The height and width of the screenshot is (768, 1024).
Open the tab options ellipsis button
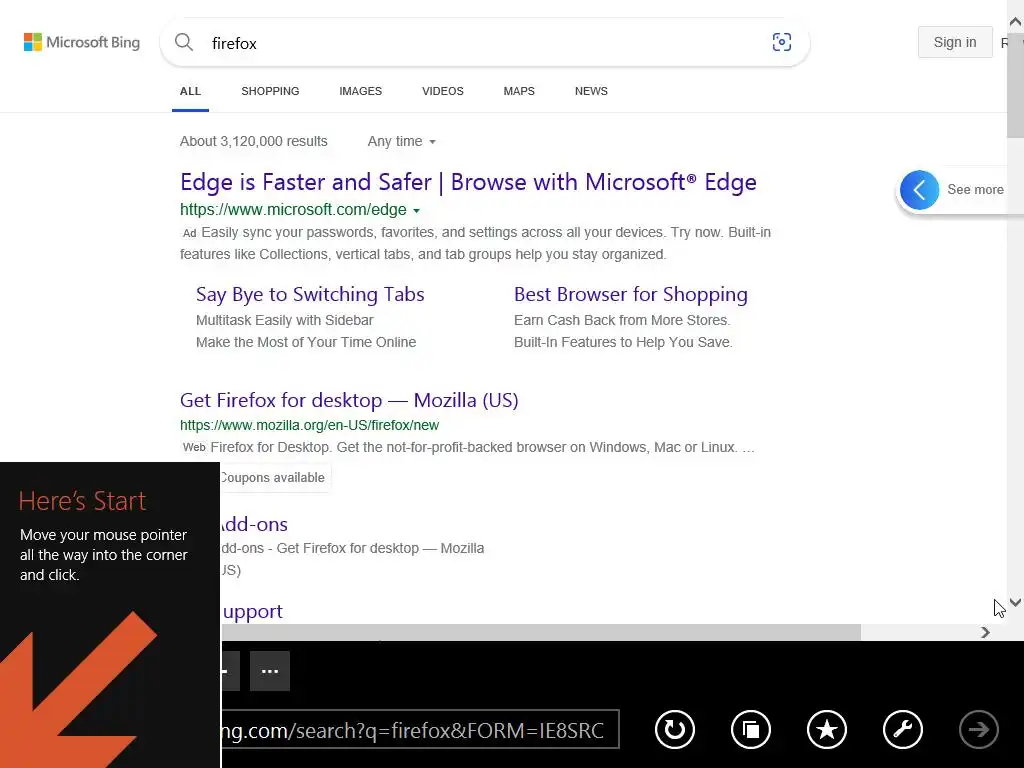click(x=270, y=671)
